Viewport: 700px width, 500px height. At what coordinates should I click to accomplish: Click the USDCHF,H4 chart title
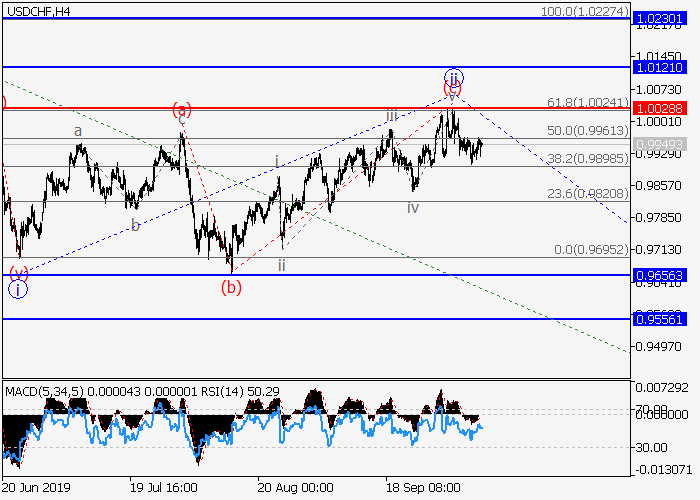[x=37, y=10]
